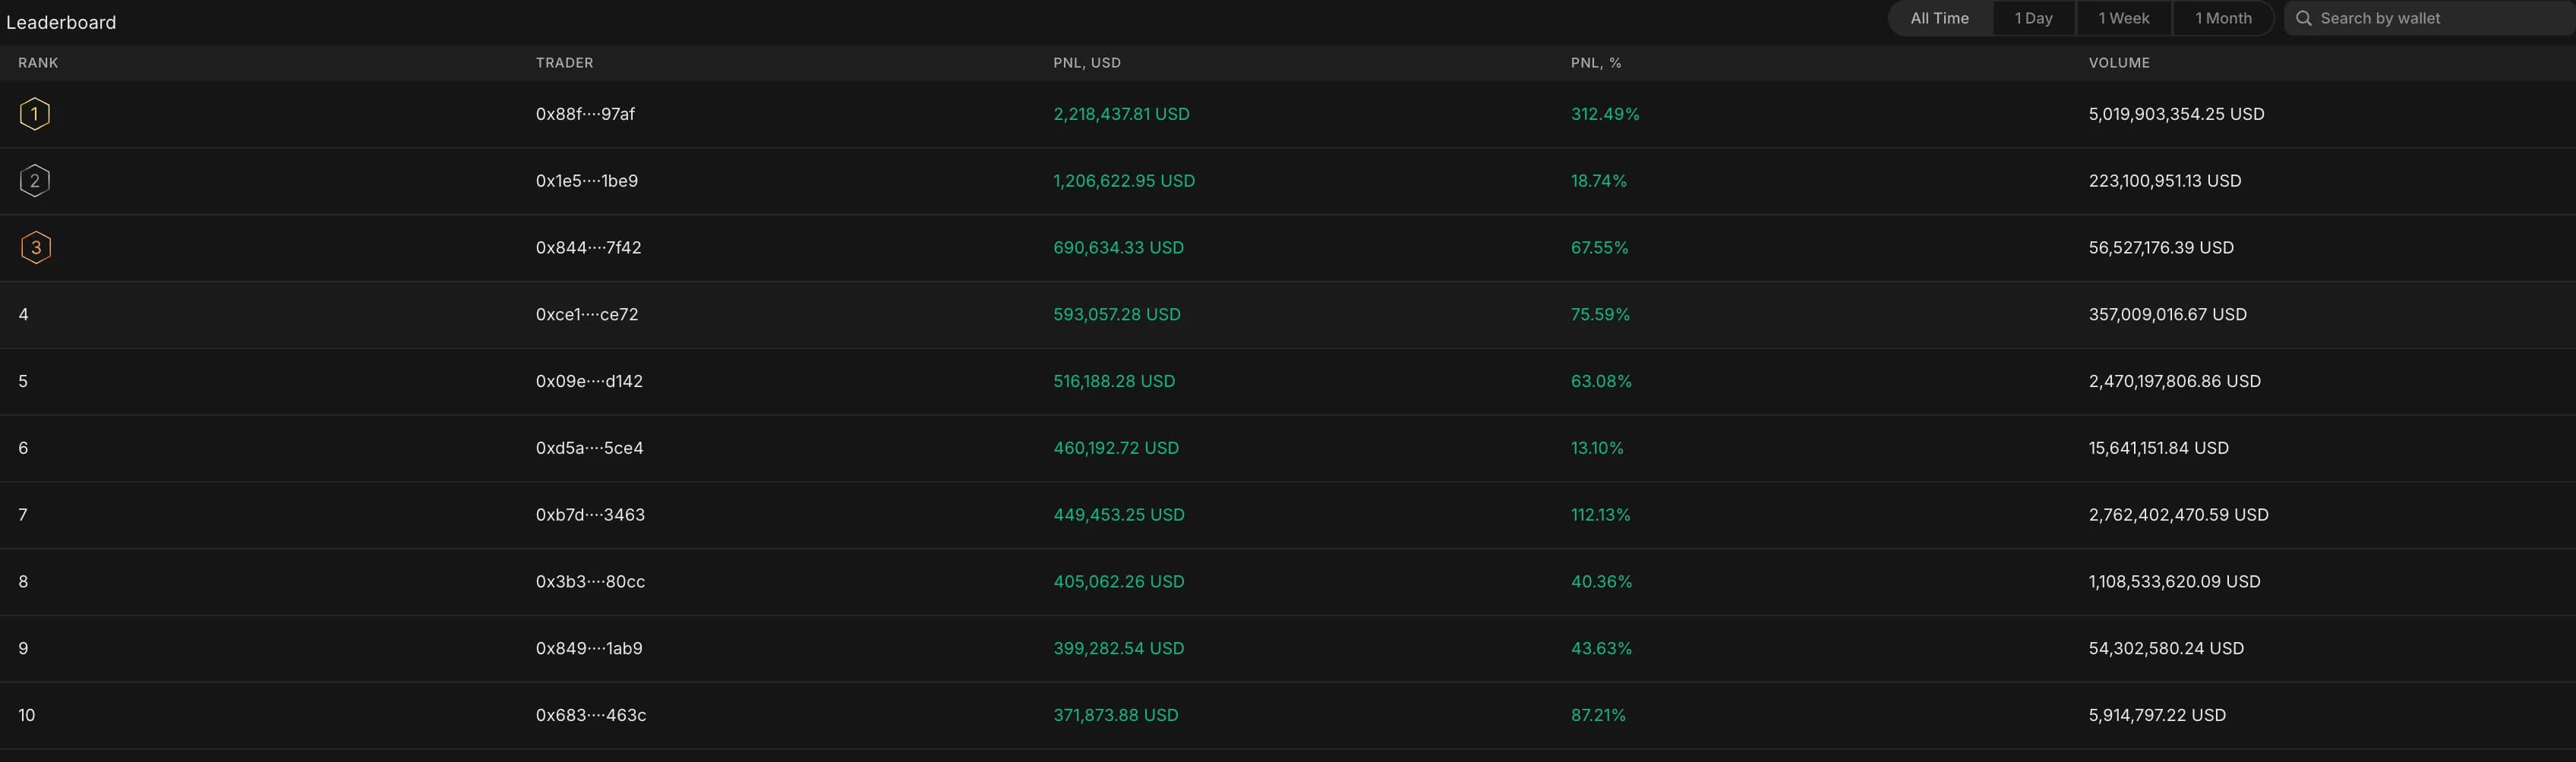Screen dimensions: 2576x762
Task: Click the silver rank 2 hexagon badge
Action: click(36, 180)
